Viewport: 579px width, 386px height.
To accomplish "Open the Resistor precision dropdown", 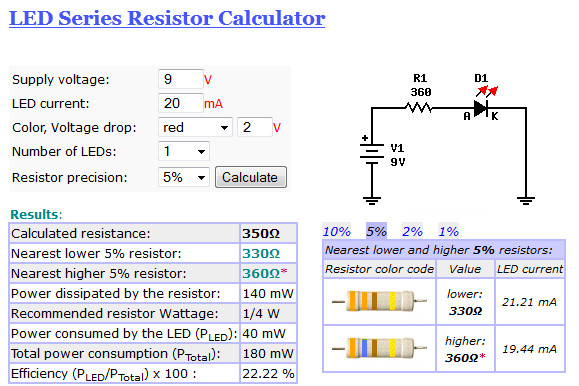I will (184, 177).
